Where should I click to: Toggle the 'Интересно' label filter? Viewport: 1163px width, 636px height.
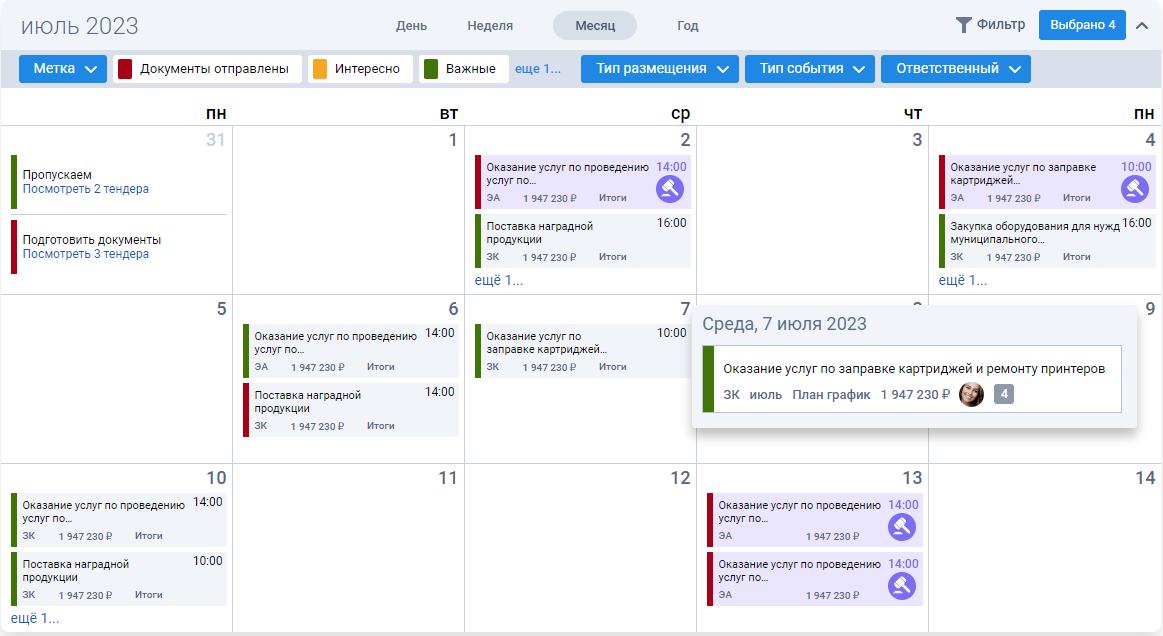point(357,69)
